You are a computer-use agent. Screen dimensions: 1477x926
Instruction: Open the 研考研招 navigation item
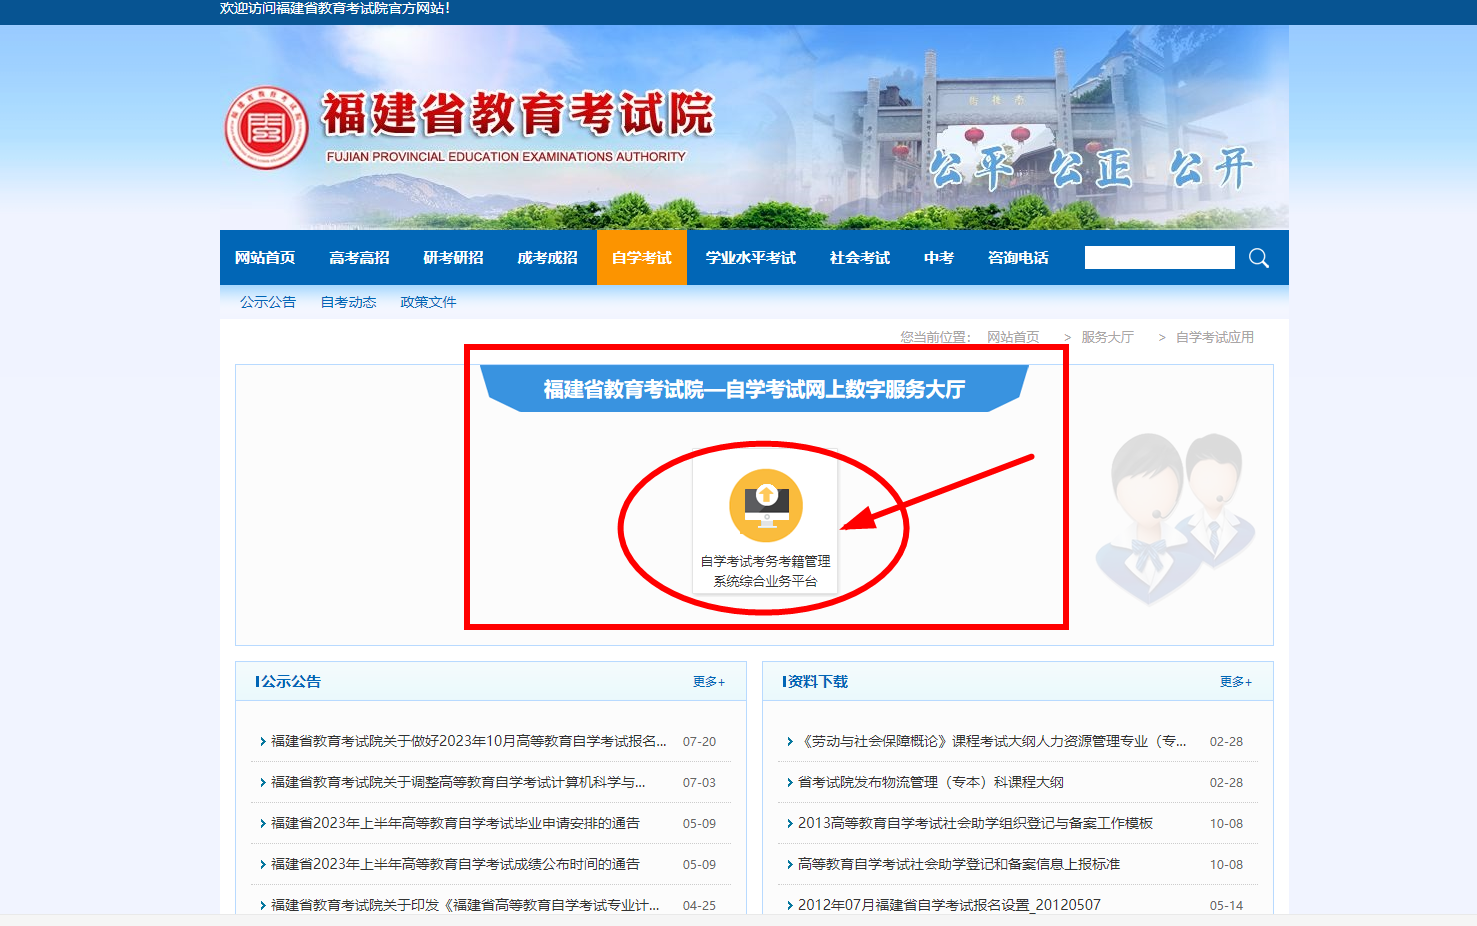click(453, 258)
